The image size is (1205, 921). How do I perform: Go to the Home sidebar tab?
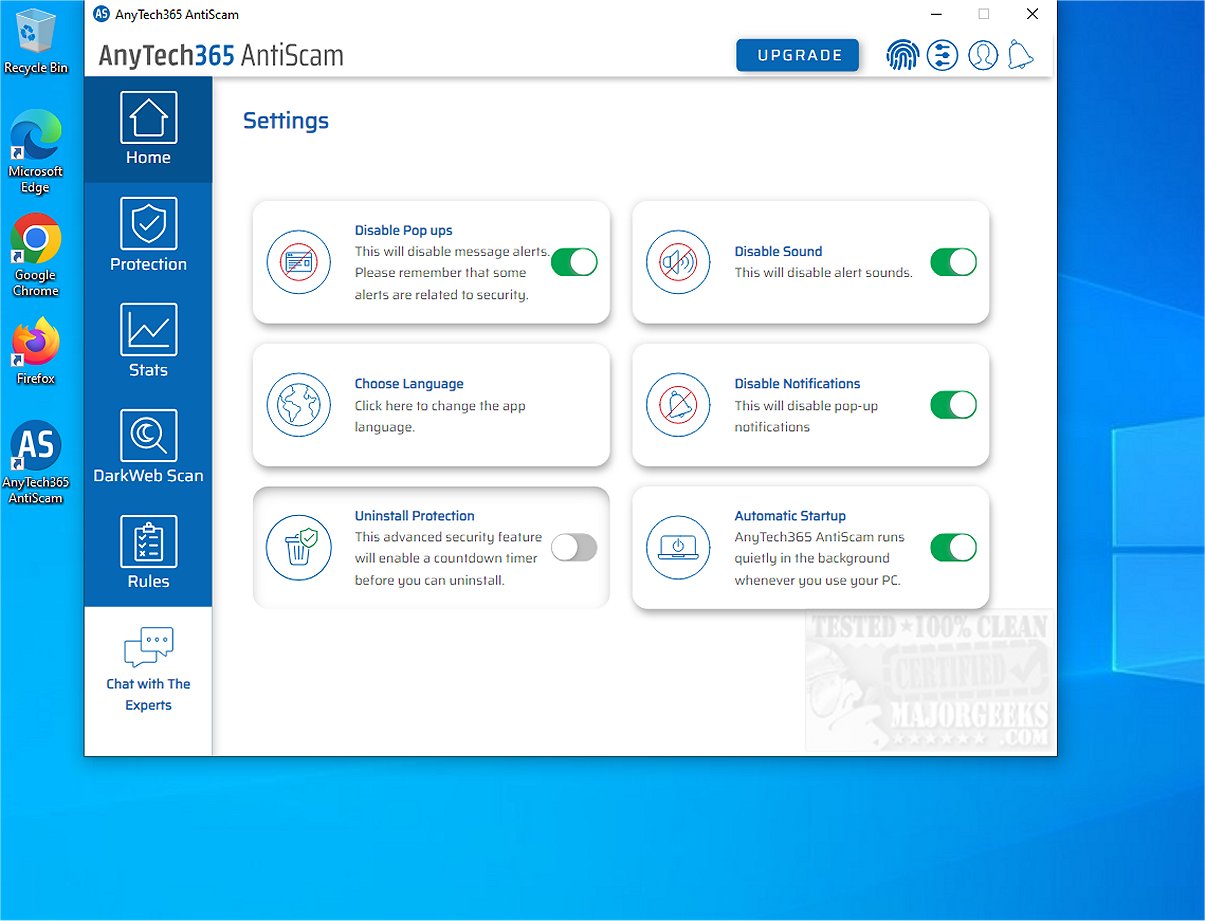click(148, 129)
